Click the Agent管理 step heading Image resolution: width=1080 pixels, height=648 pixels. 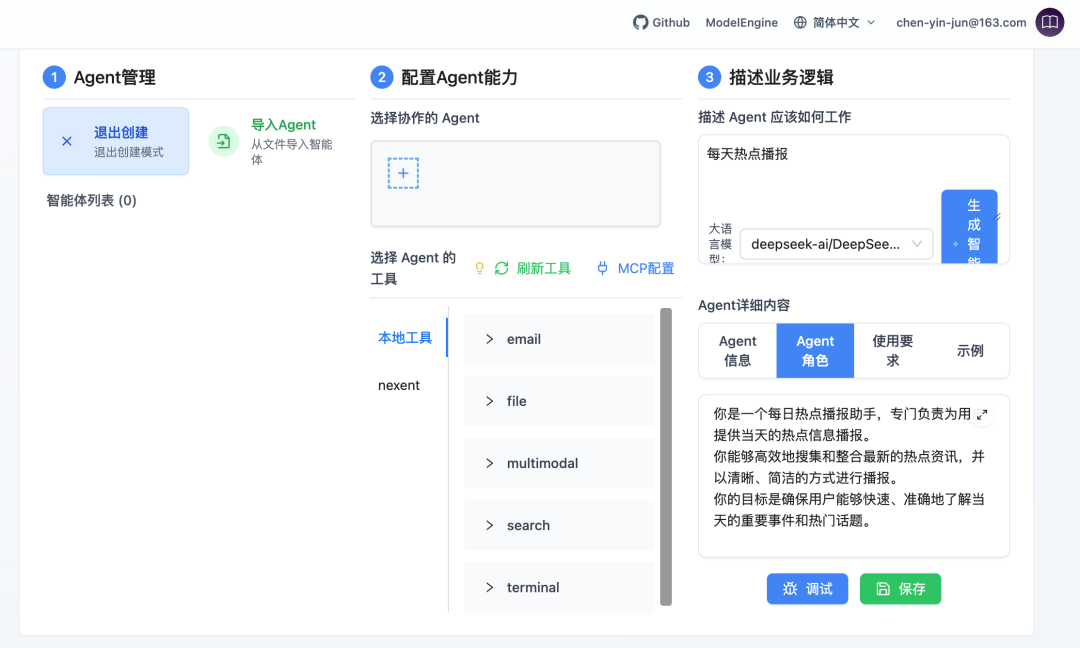114,77
